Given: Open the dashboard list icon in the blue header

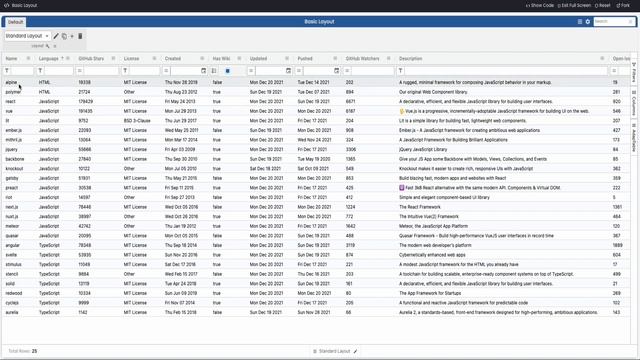Looking at the screenshot, I should [x=580, y=22].
